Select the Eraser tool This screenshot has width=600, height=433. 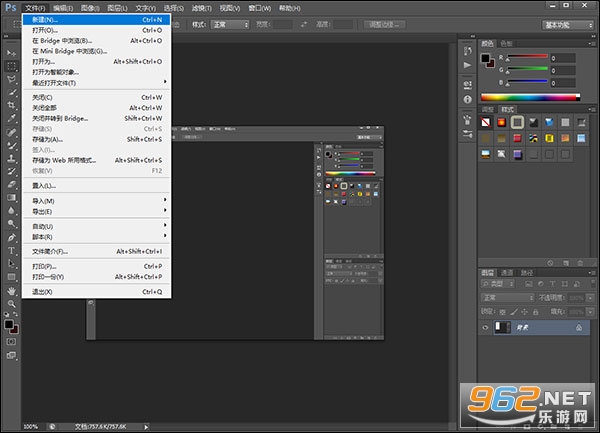11,184
